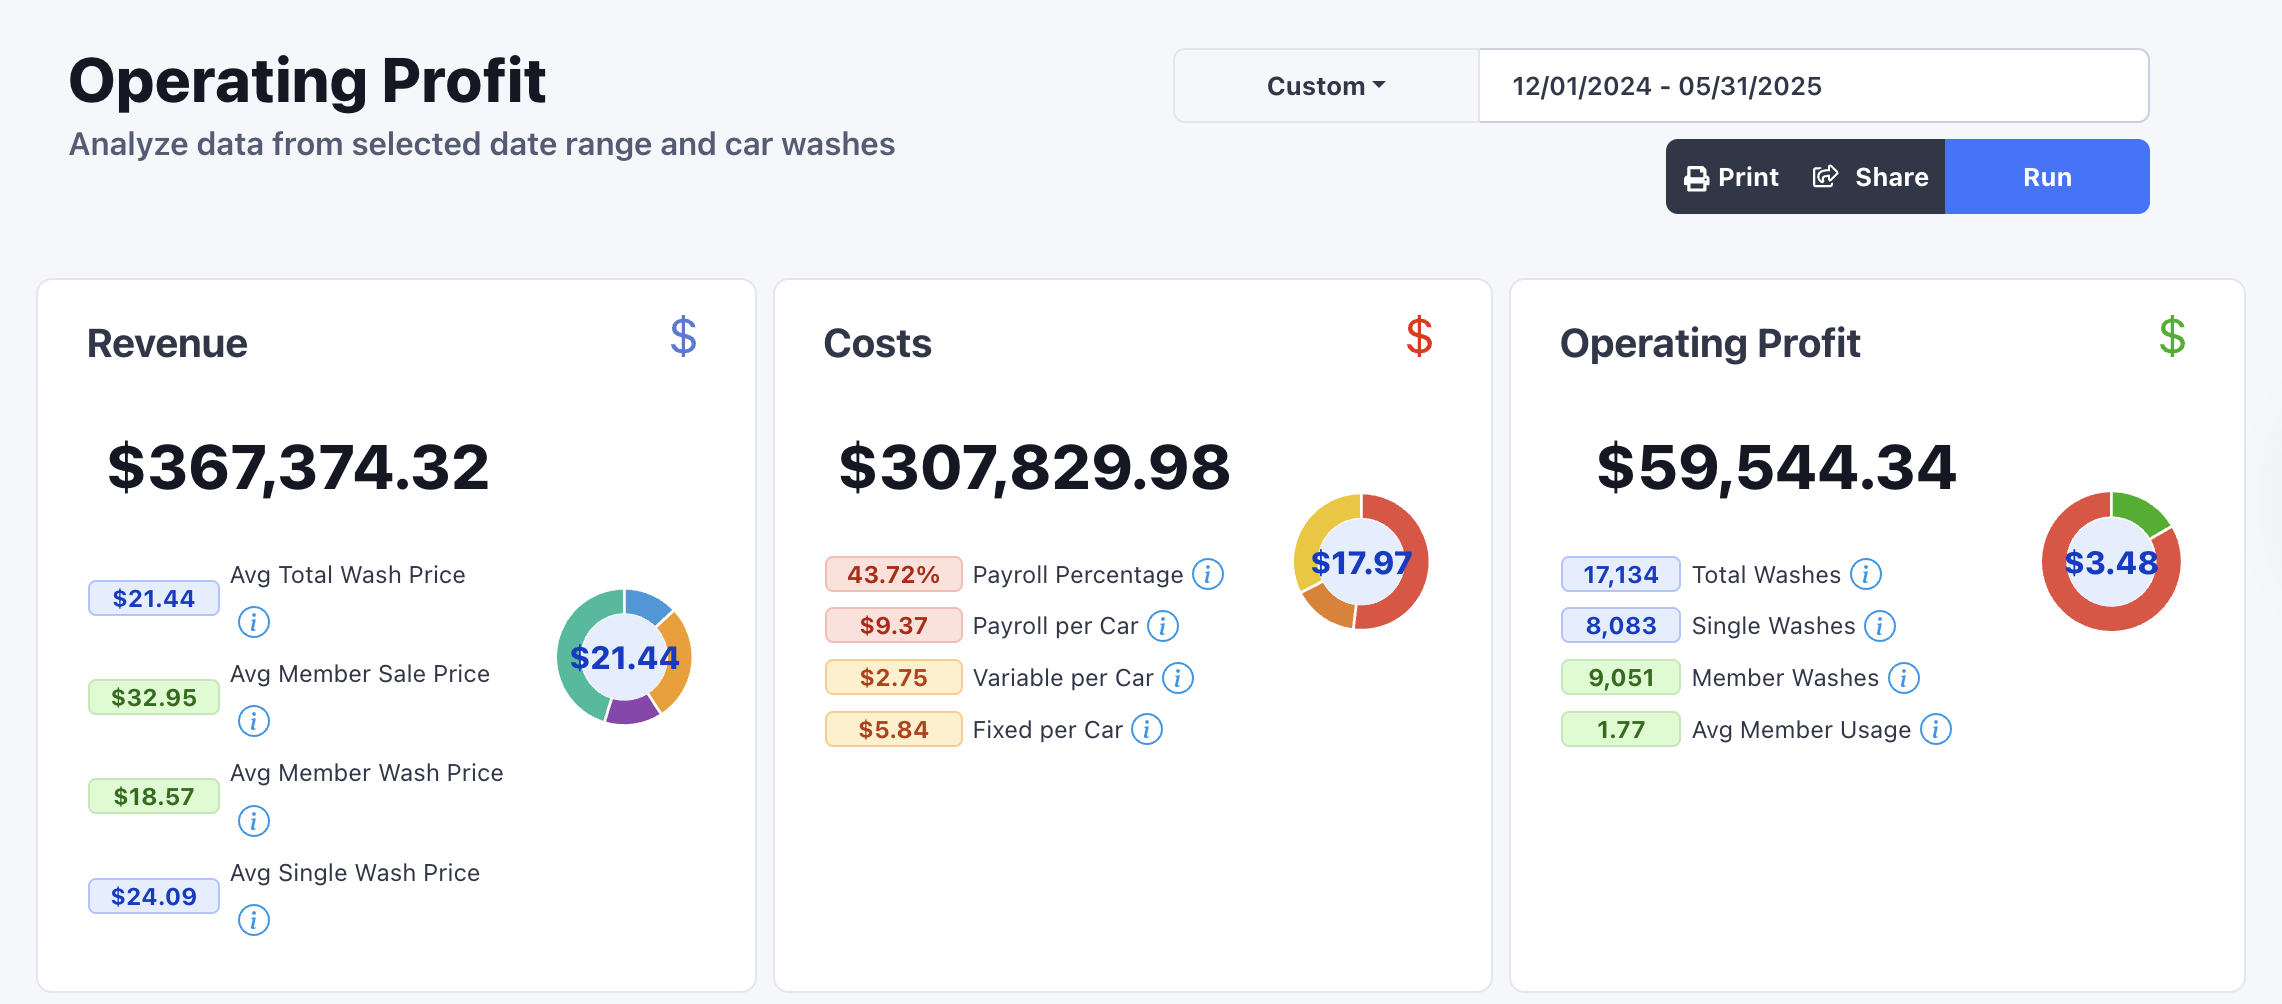Click the 43.72% payroll badge
Image resolution: width=2282 pixels, height=1004 pixels.
point(894,575)
